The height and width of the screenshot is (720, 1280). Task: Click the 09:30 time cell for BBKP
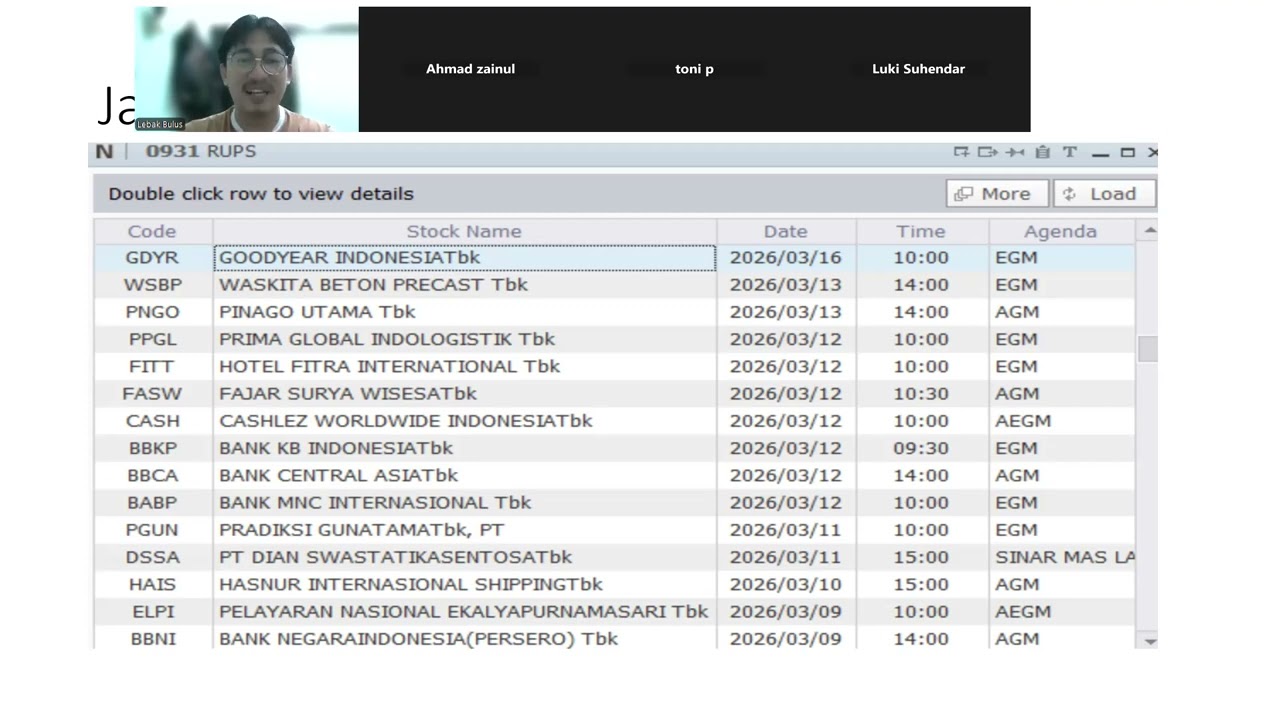[921, 448]
